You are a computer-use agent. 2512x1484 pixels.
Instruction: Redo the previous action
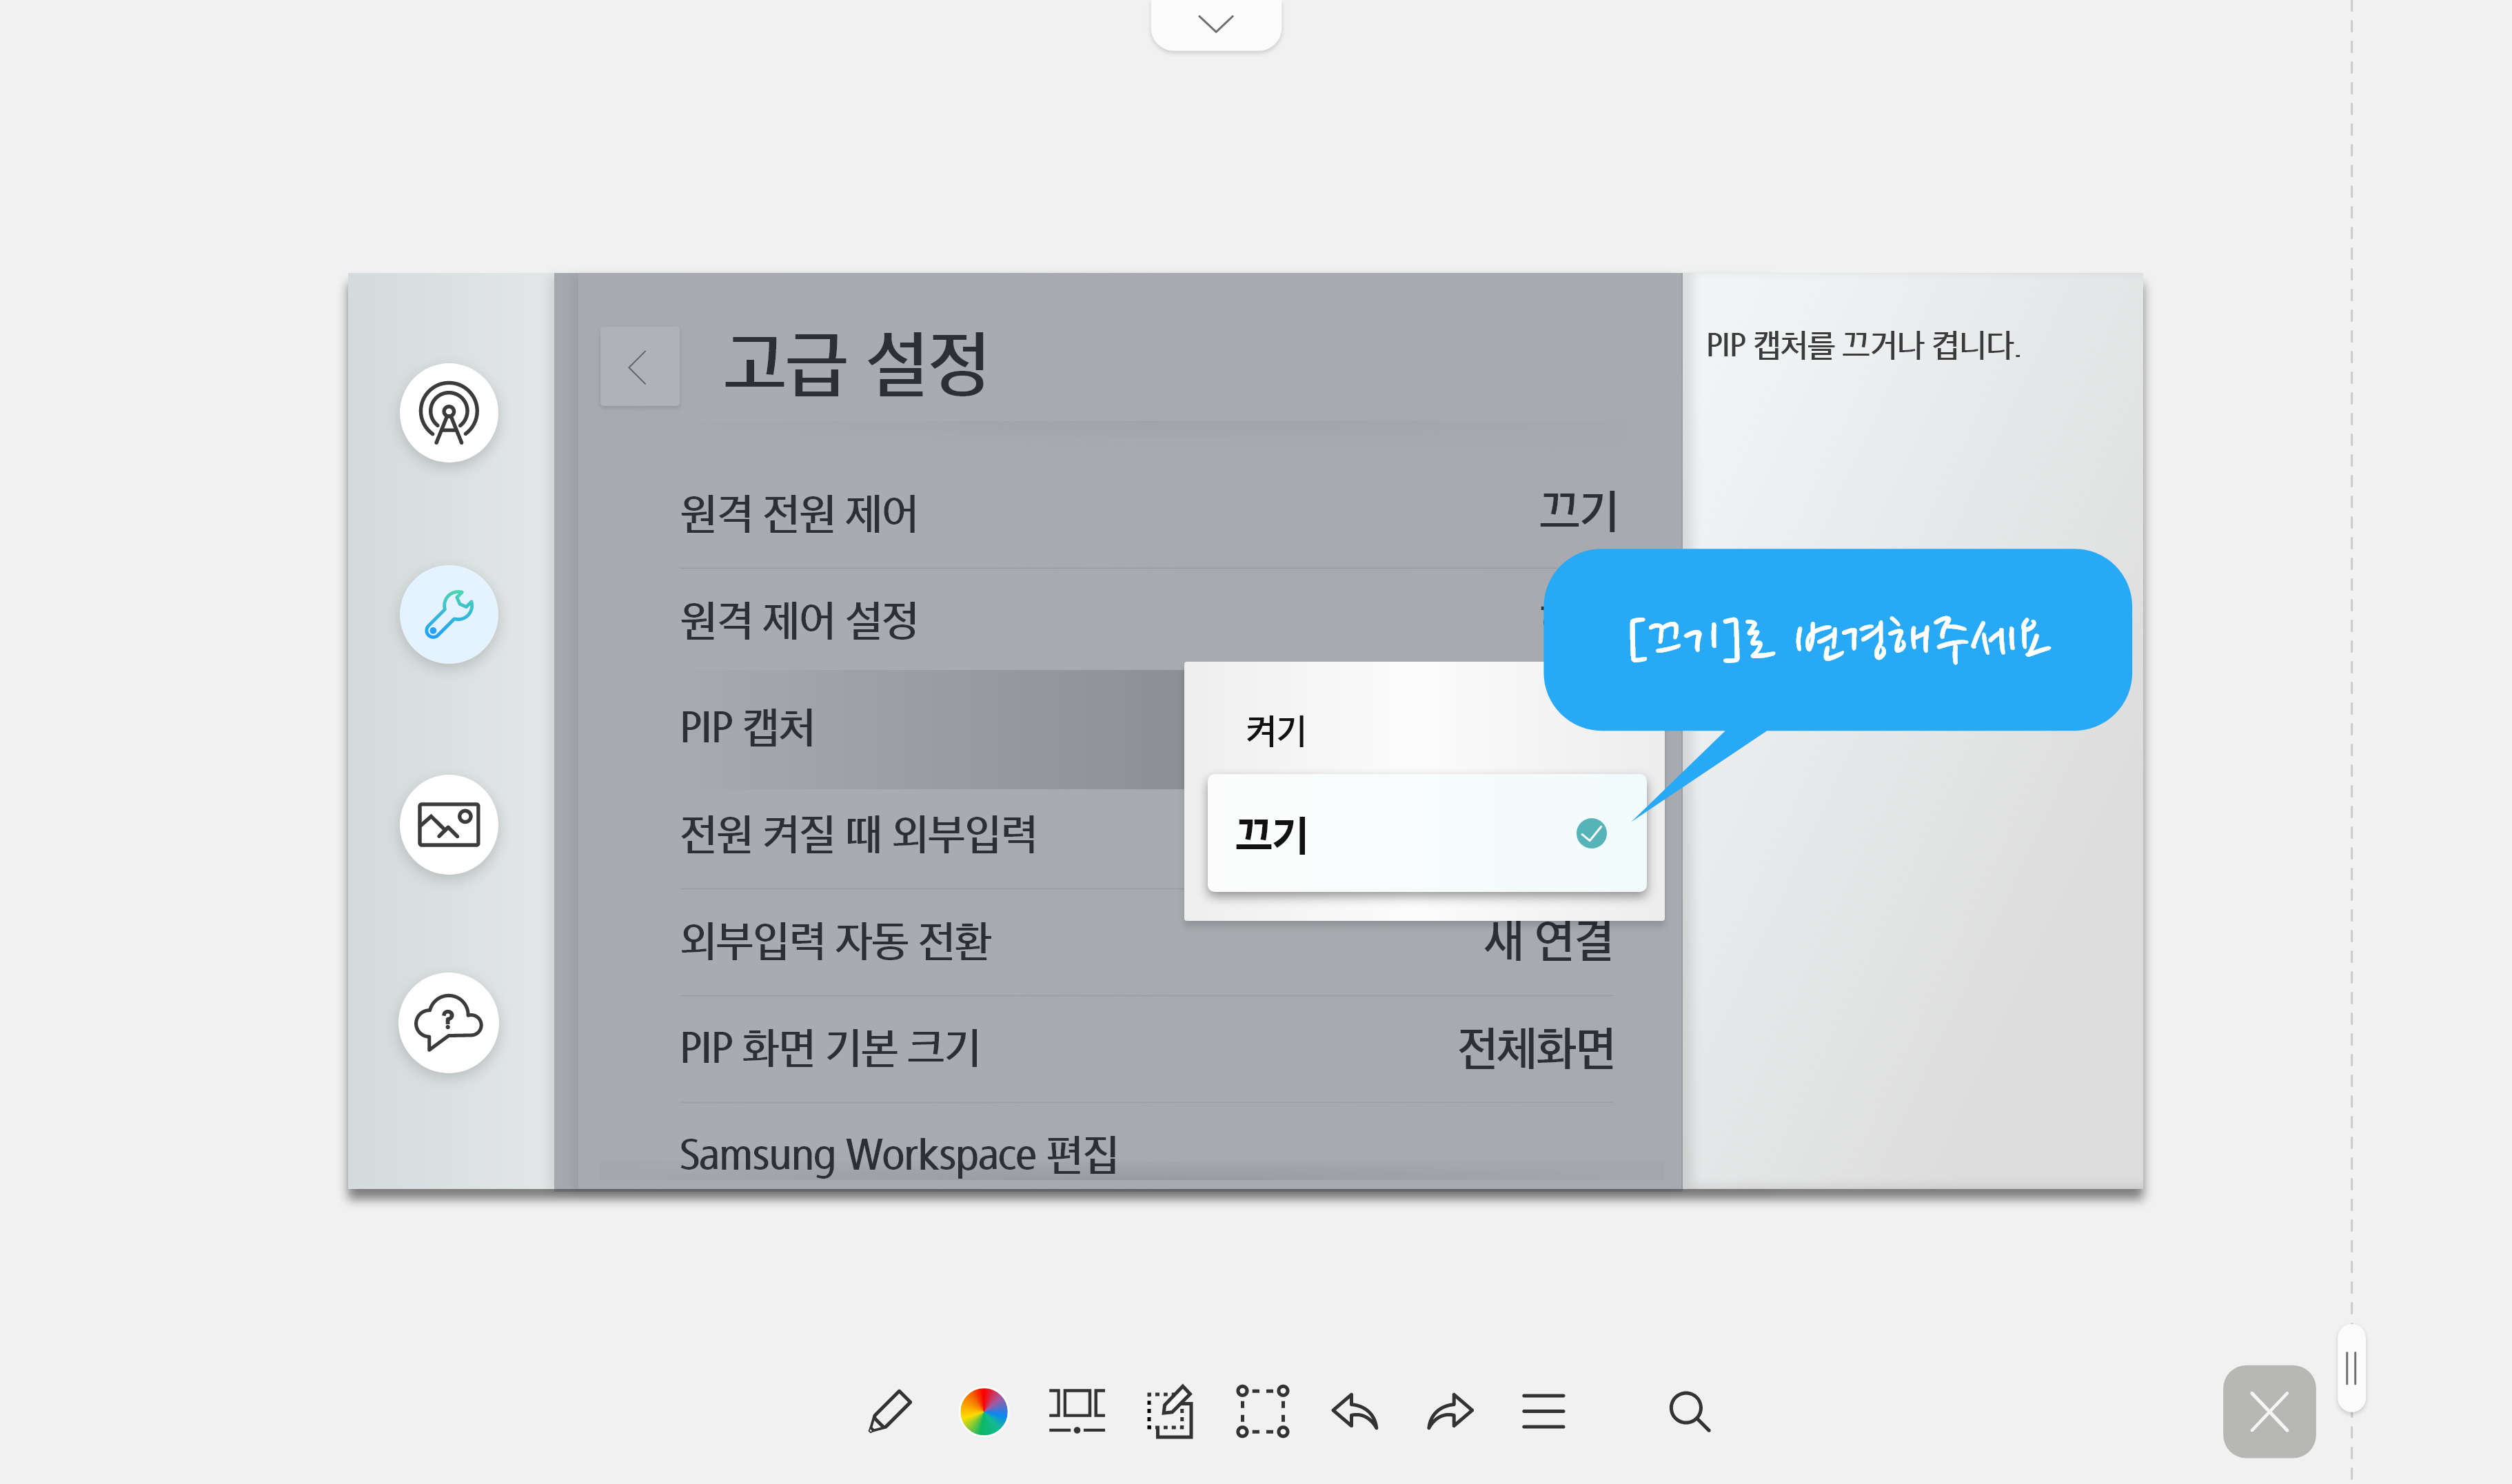tap(1449, 1411)
